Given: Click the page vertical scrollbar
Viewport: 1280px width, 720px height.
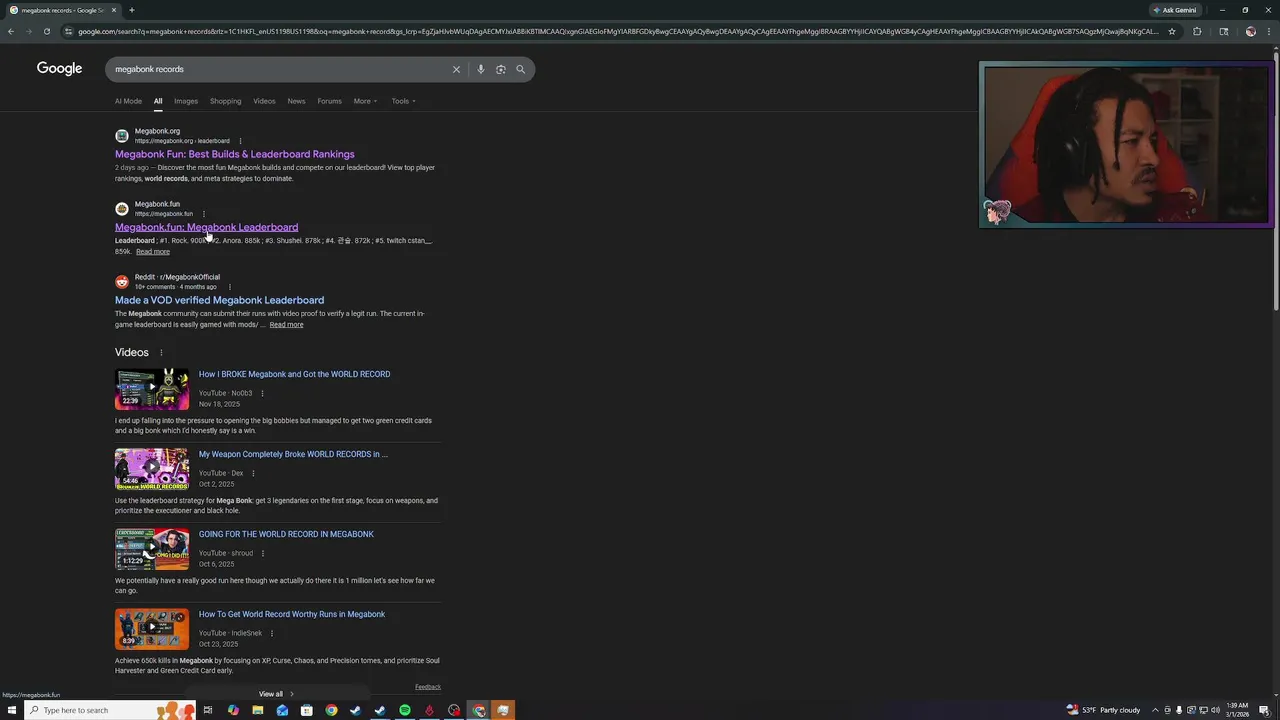Looking at the screenshot, I should (x=1276, y=180).
